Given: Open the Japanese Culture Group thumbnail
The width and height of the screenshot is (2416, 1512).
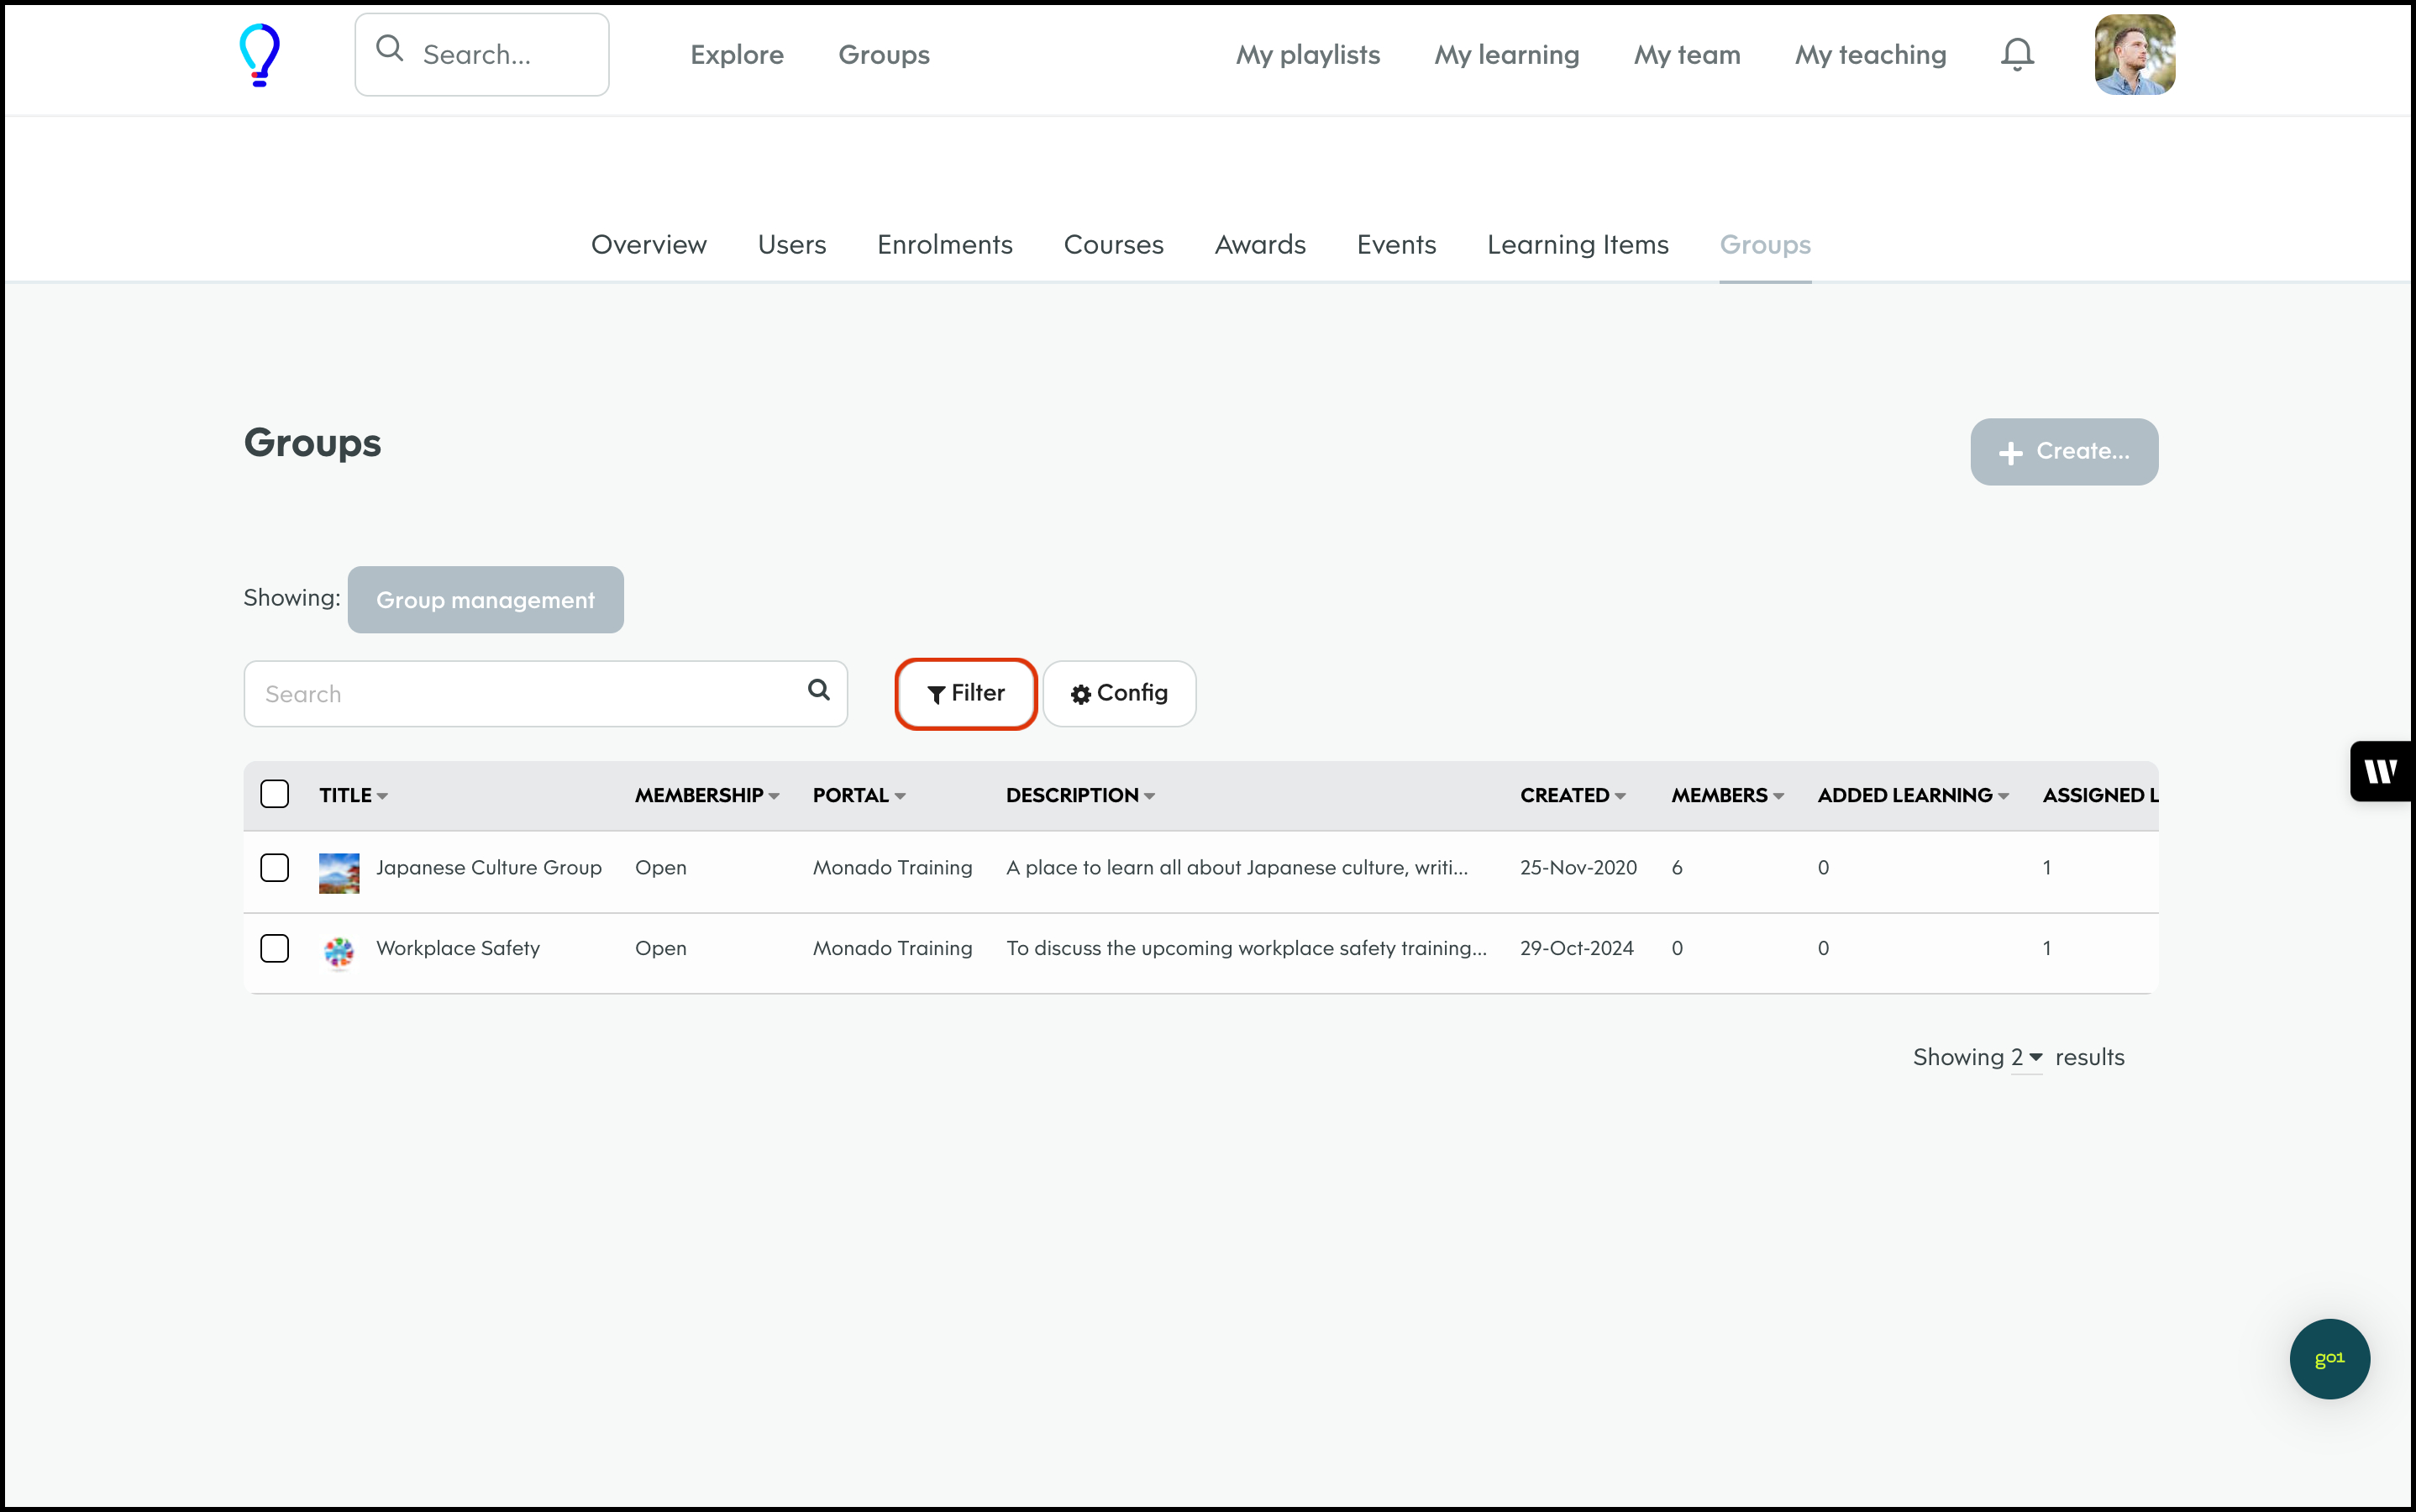Looking at the screenshot, I should click(339, 872).
